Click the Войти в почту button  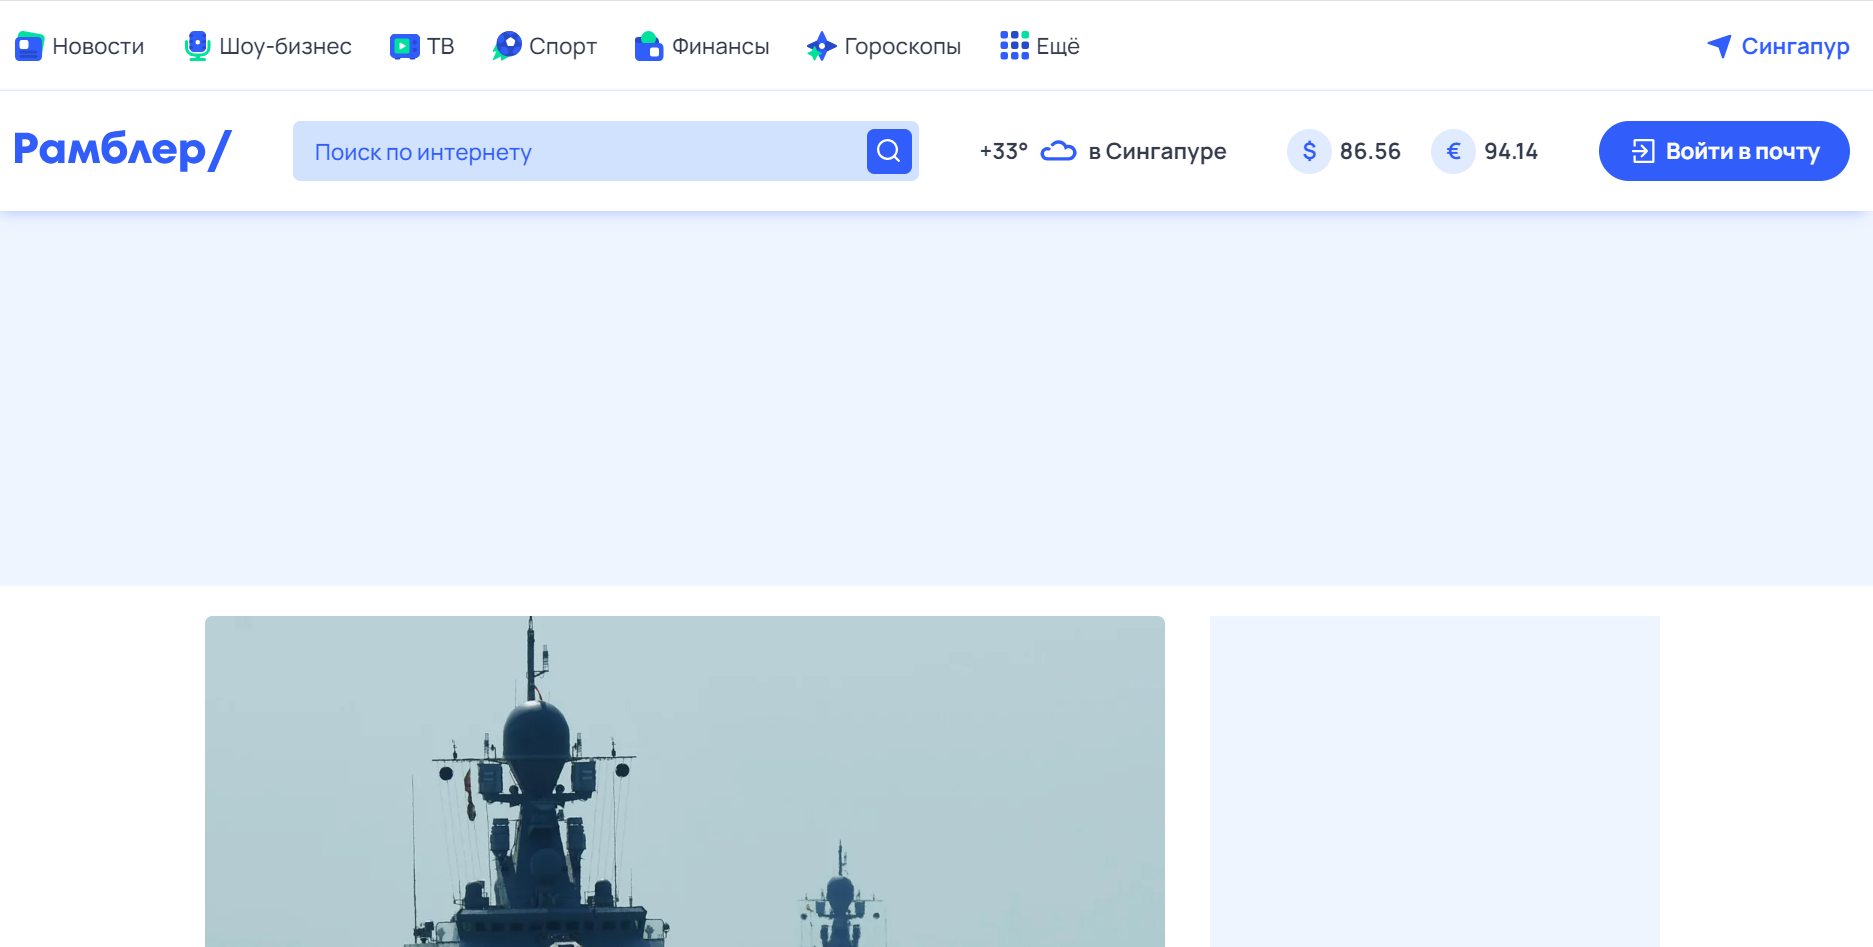[1724, 151]
